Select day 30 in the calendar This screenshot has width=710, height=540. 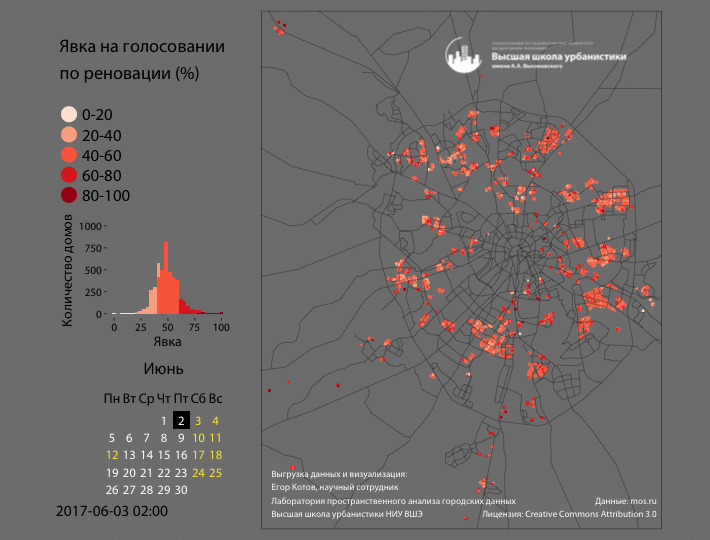(181, 490)
